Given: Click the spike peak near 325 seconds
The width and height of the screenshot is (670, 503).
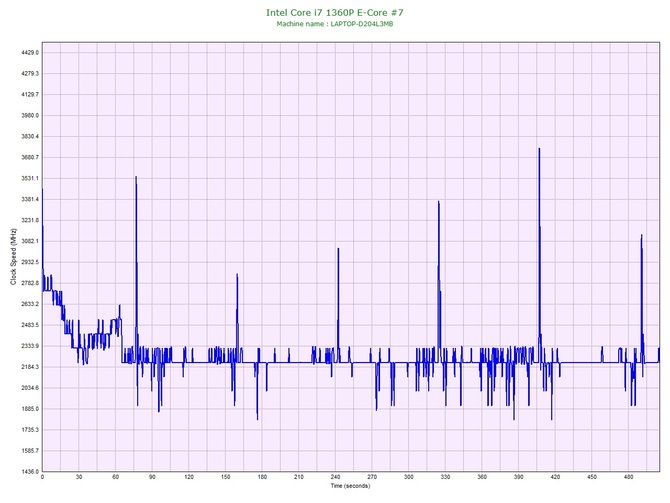Looking at the screenshot, I should (438, 202).
